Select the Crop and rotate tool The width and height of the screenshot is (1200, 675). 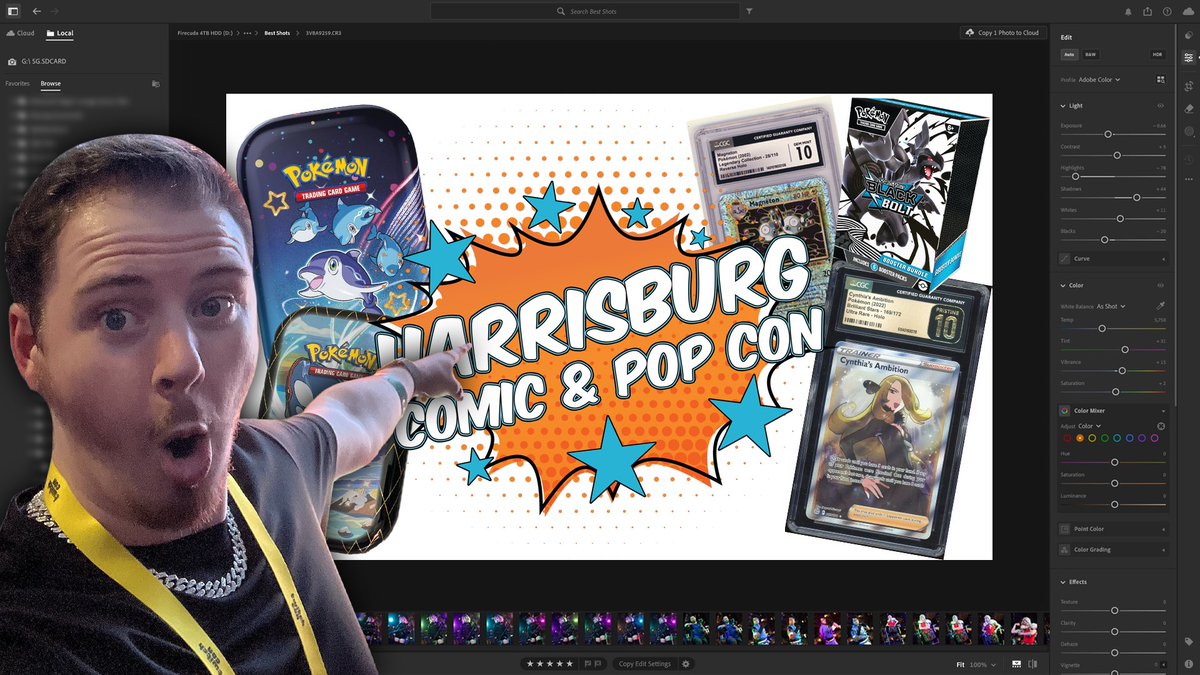(x=1188, y=85)
